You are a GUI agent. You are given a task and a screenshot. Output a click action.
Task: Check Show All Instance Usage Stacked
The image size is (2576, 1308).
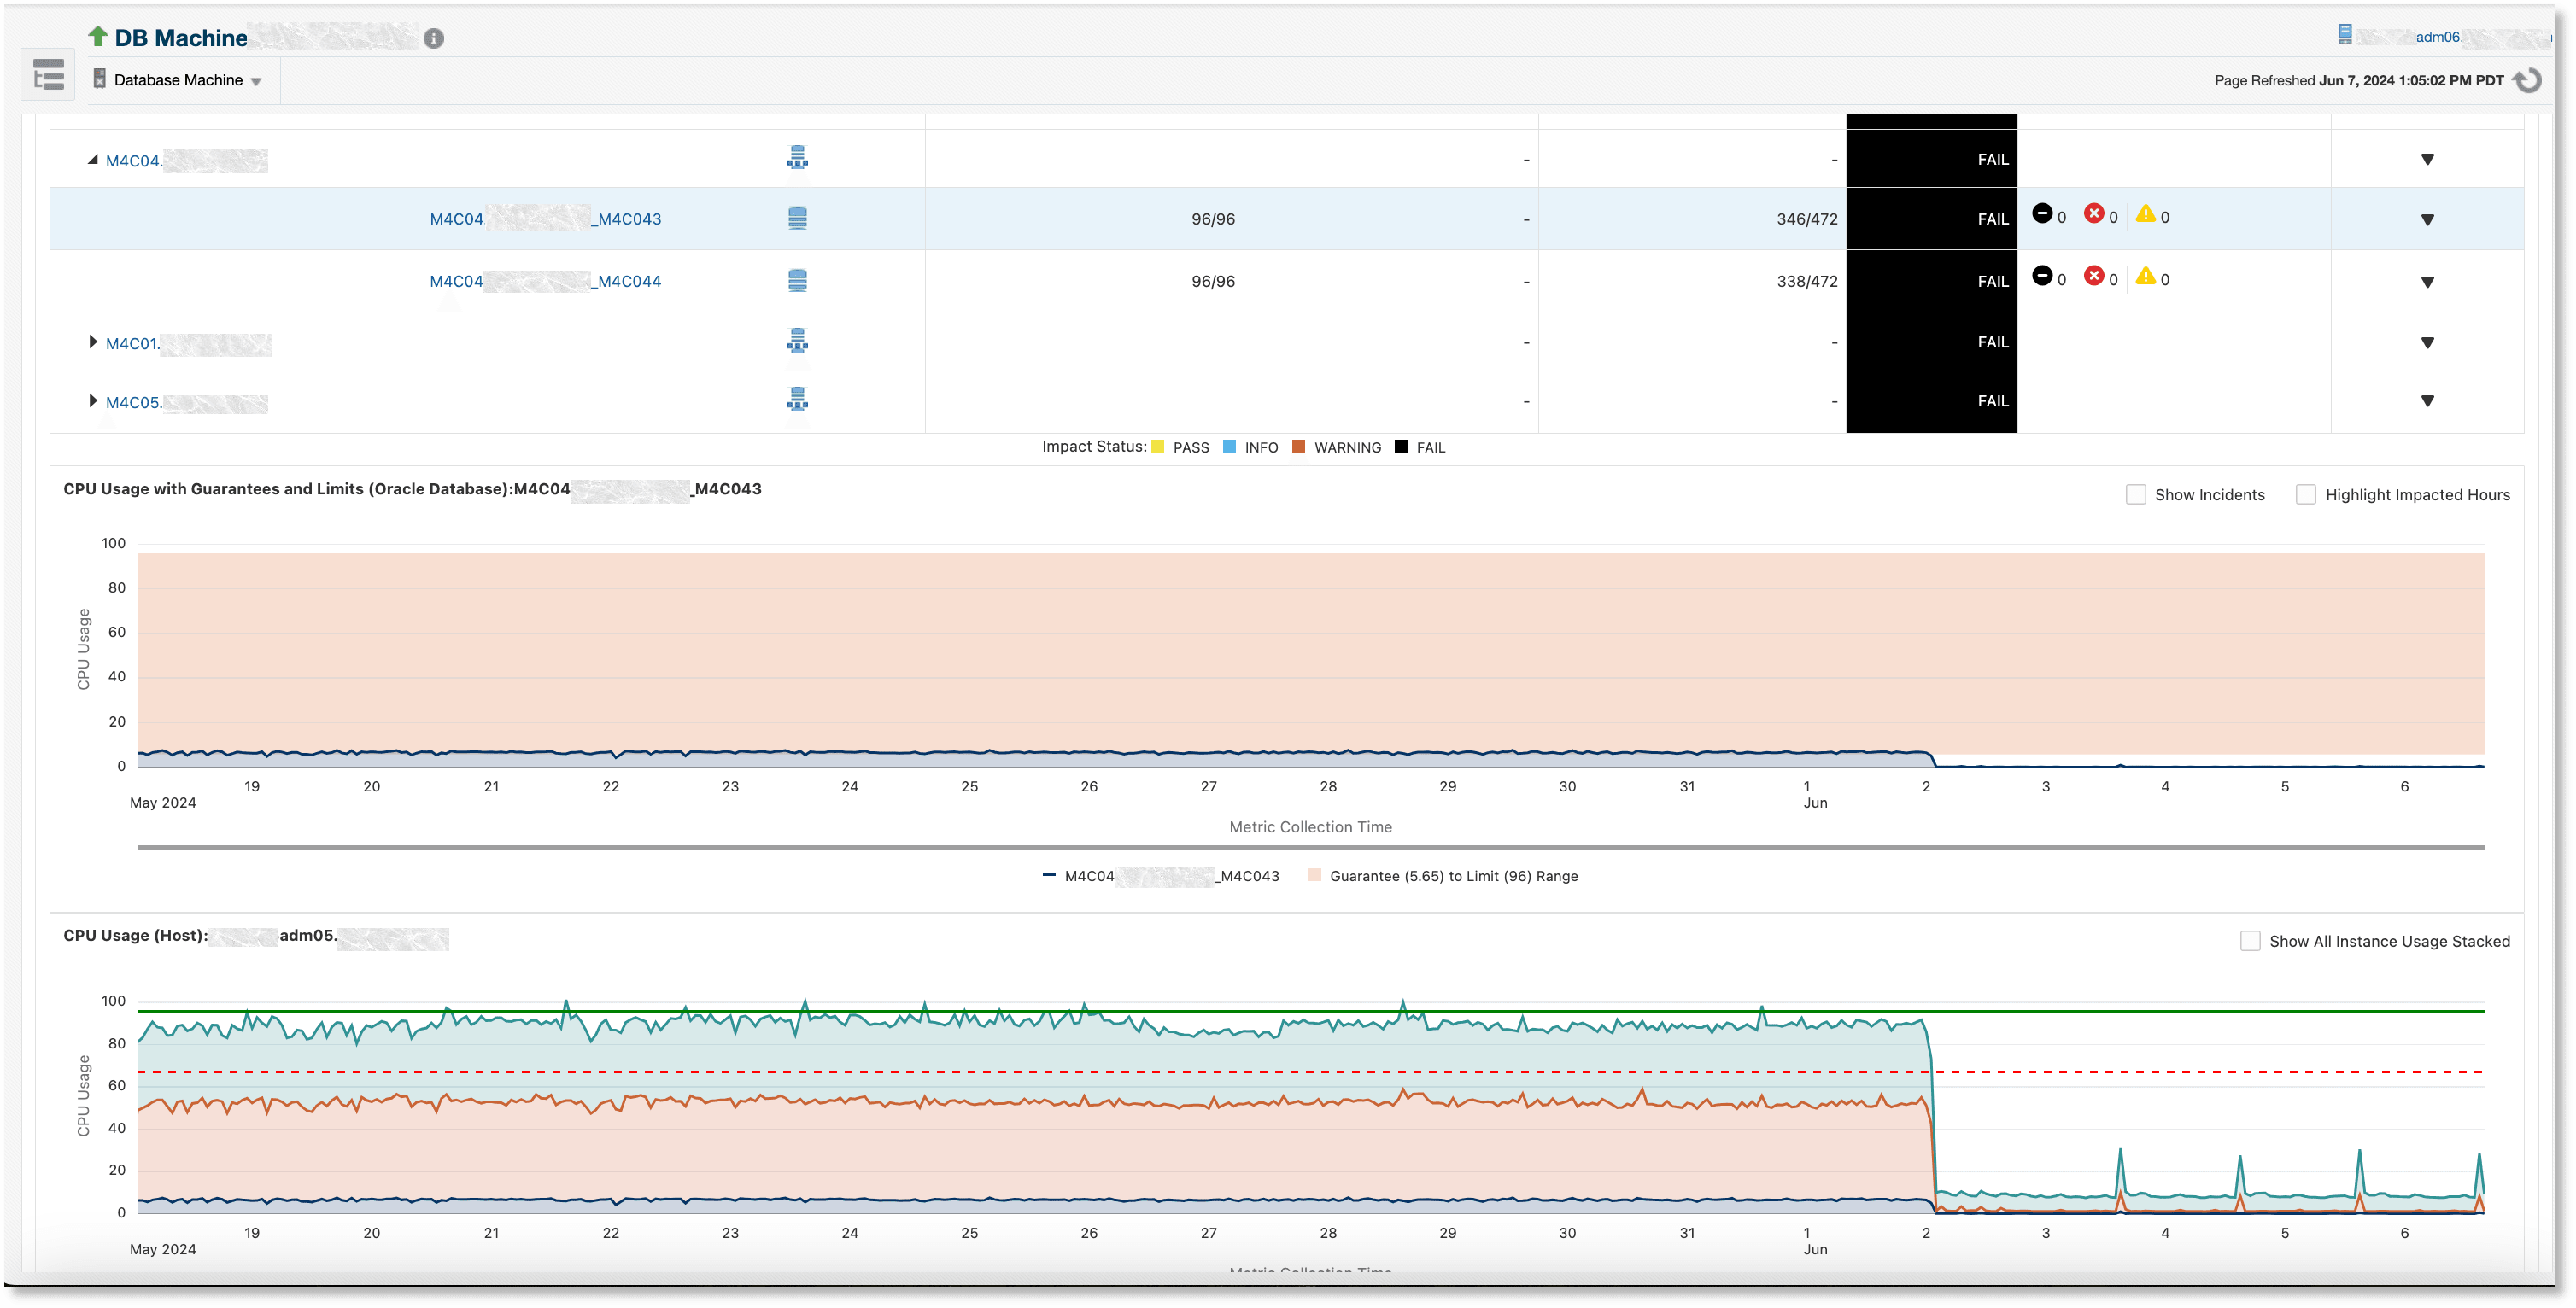click(2251, 941)
